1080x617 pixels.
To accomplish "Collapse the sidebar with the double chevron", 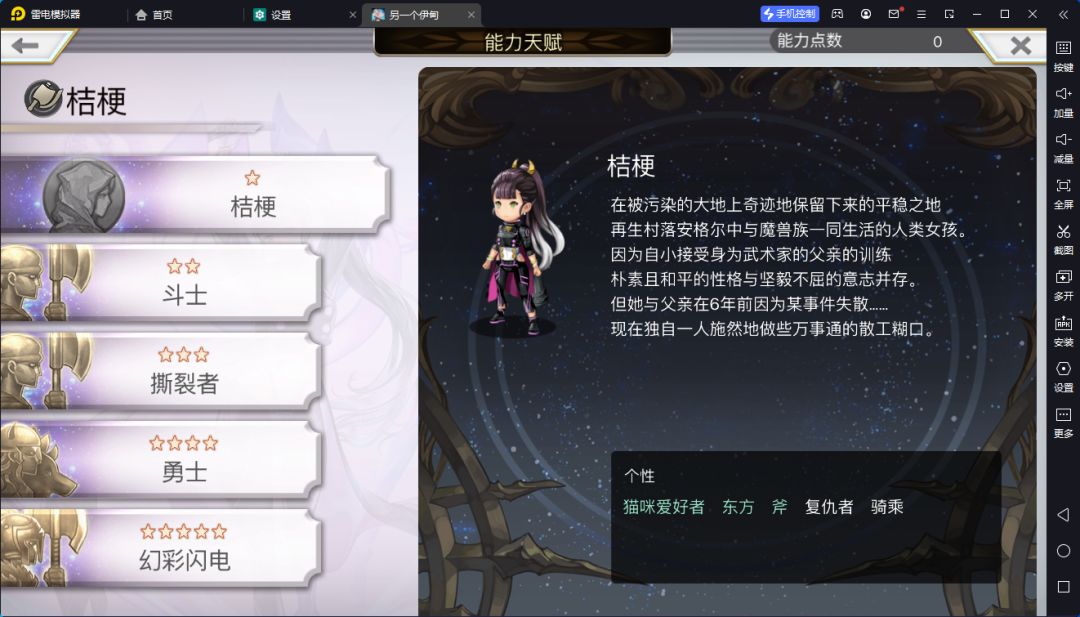I will pyautogui.click(x=1063, y=14).
